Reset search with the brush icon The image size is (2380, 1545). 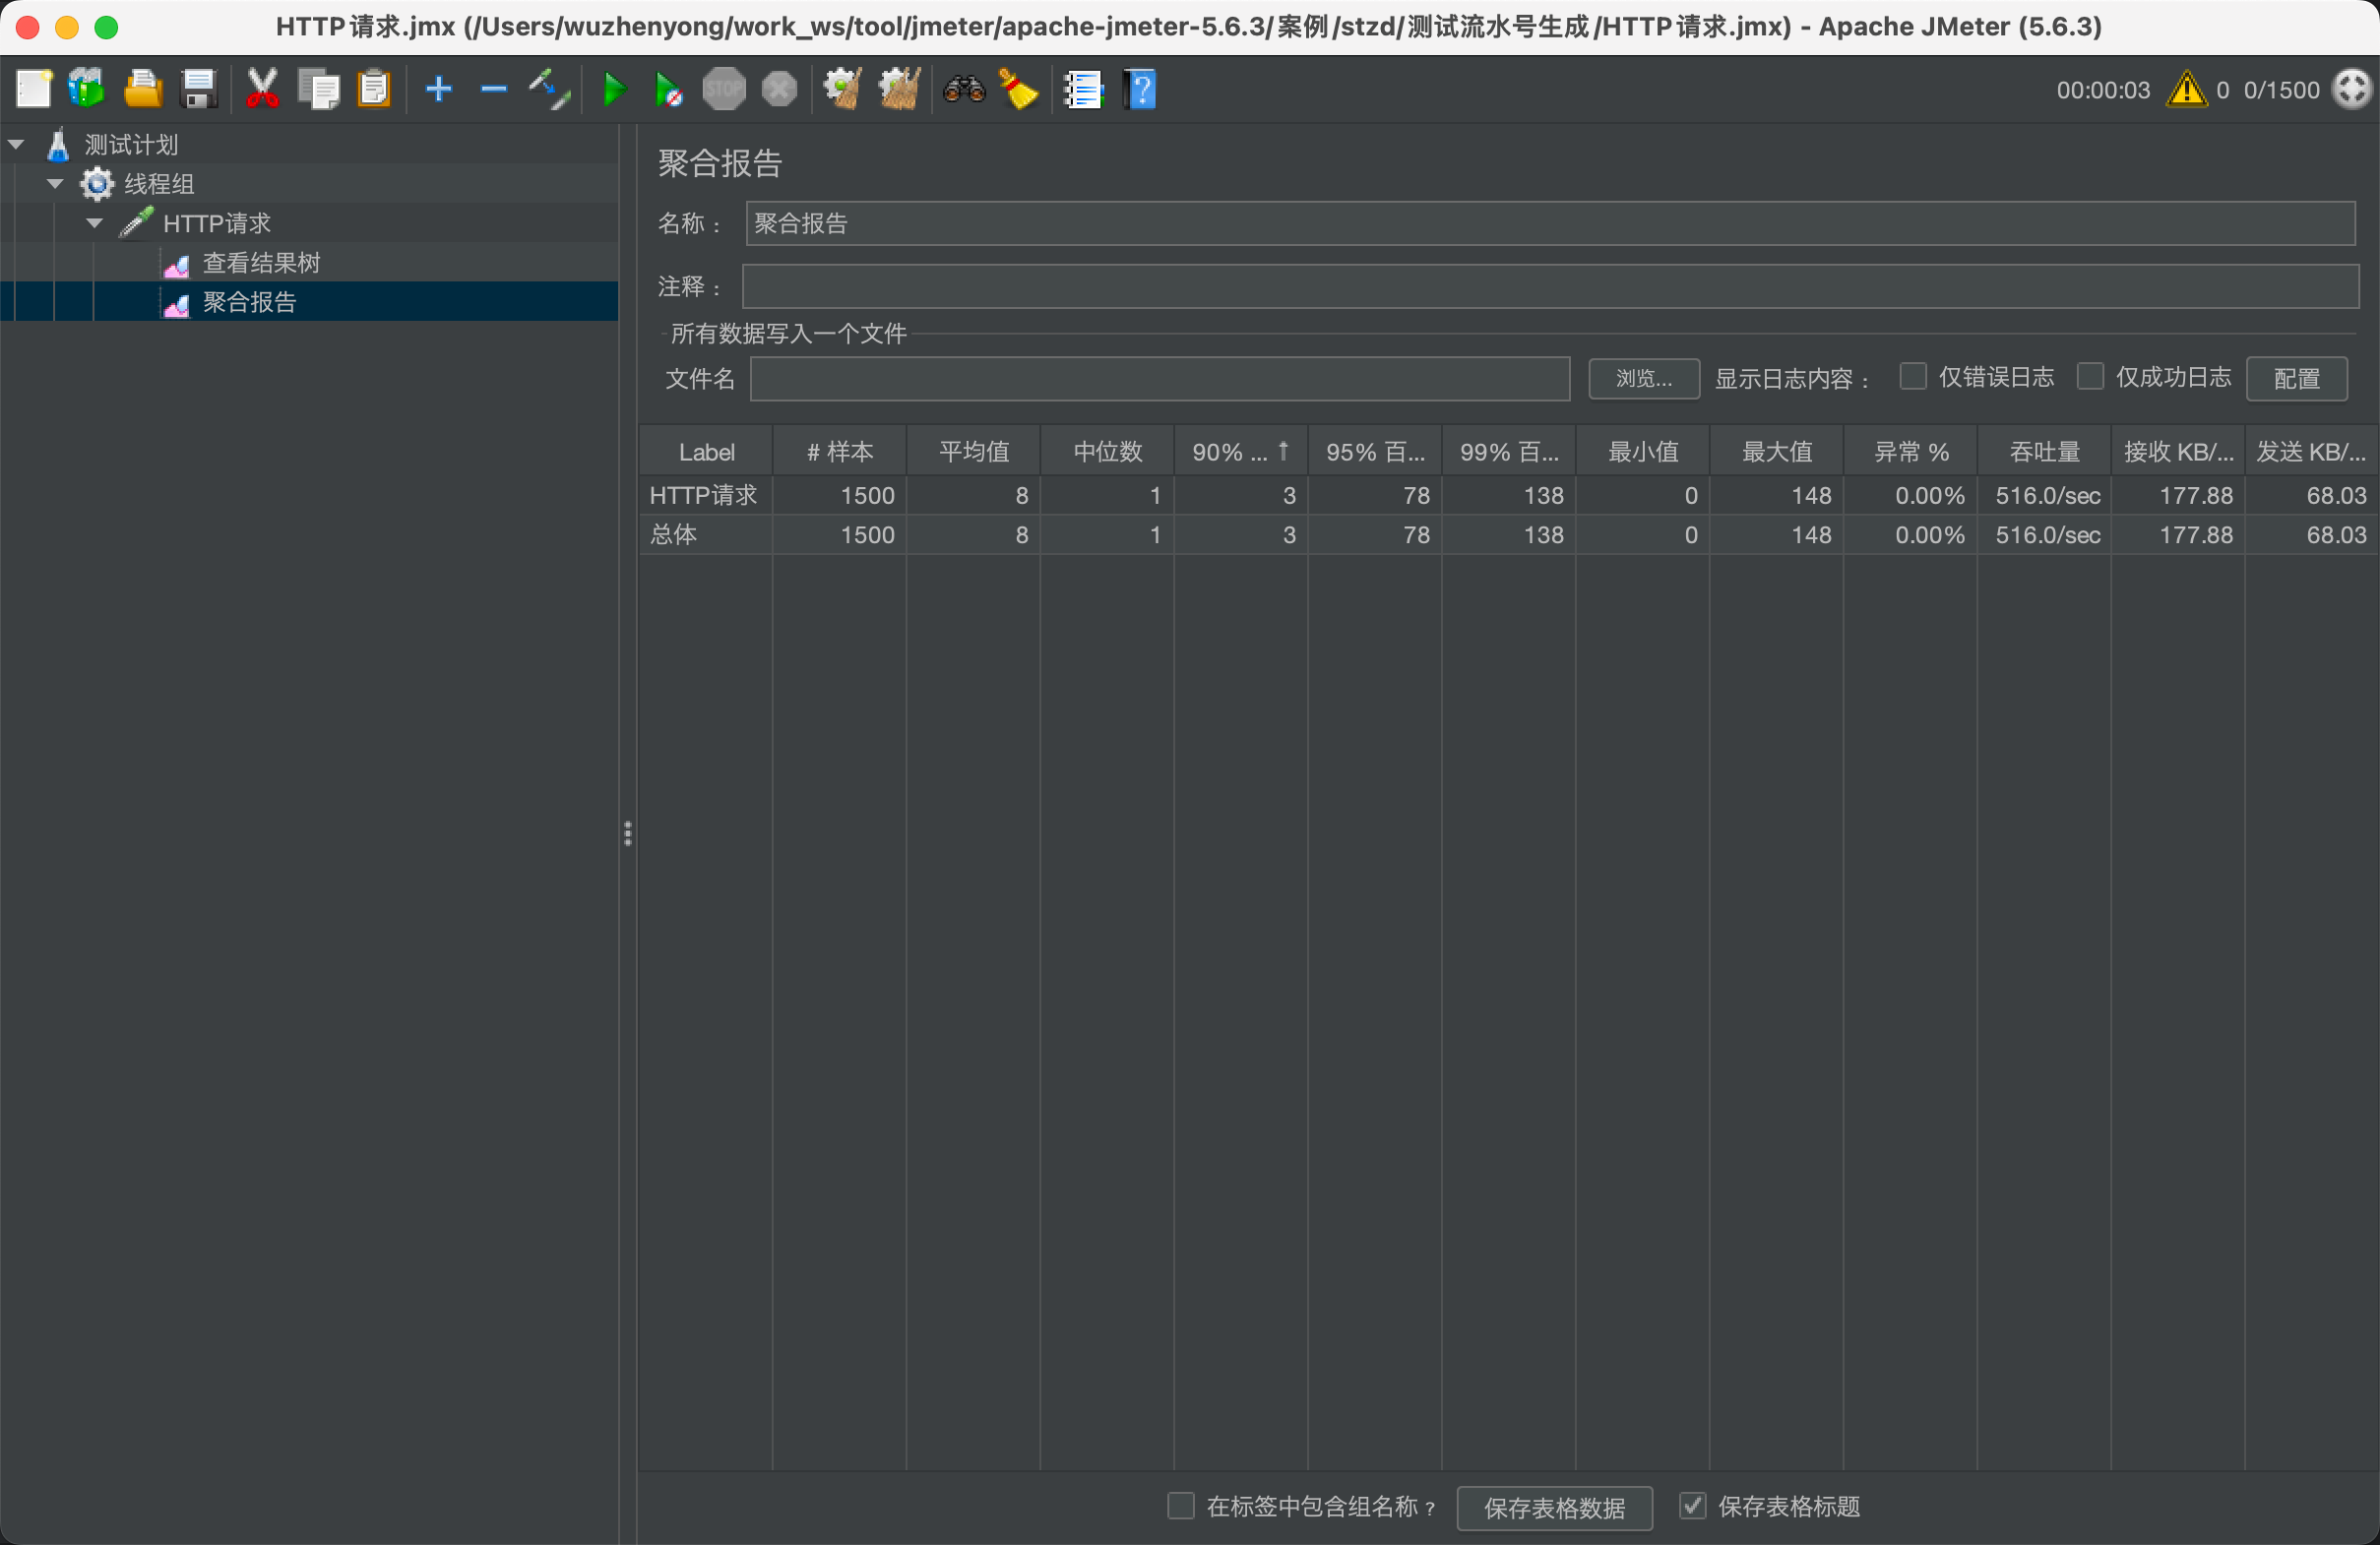coord(1018,89)
